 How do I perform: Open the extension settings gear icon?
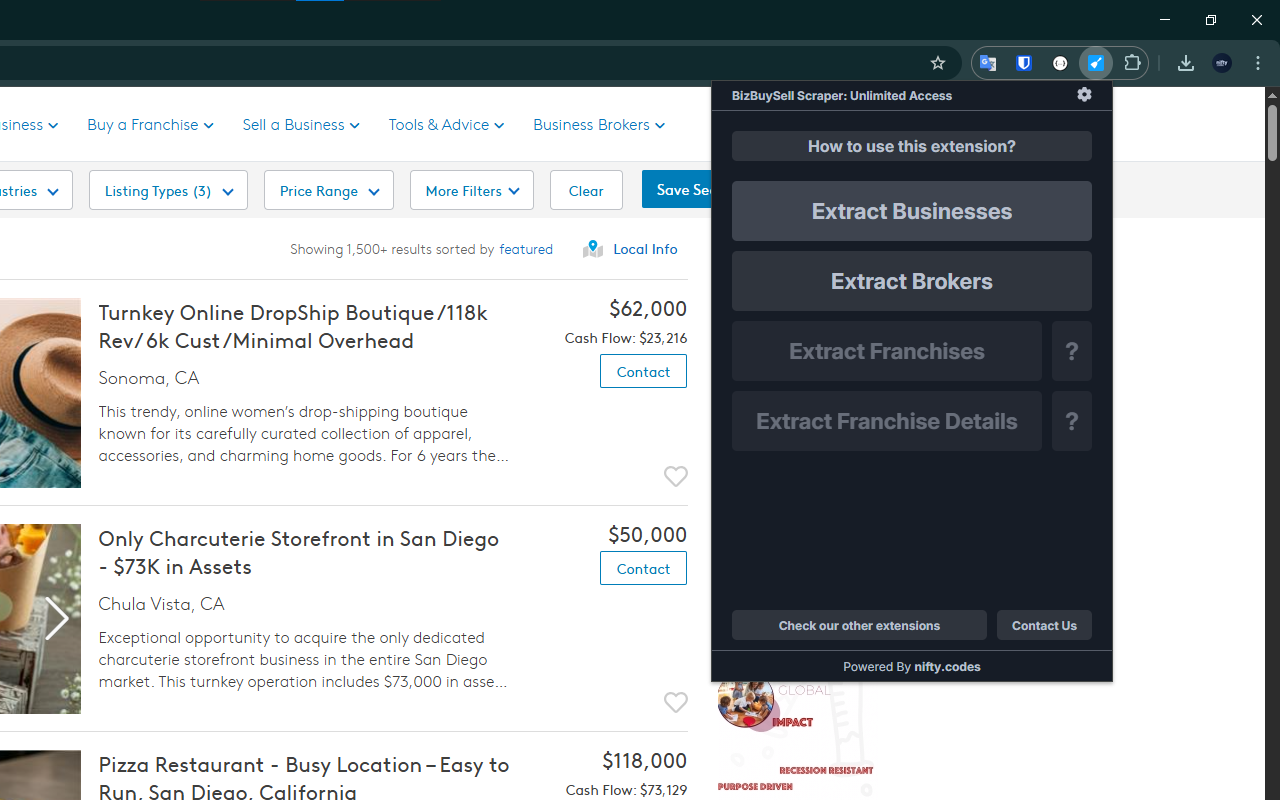(1084, 95)
